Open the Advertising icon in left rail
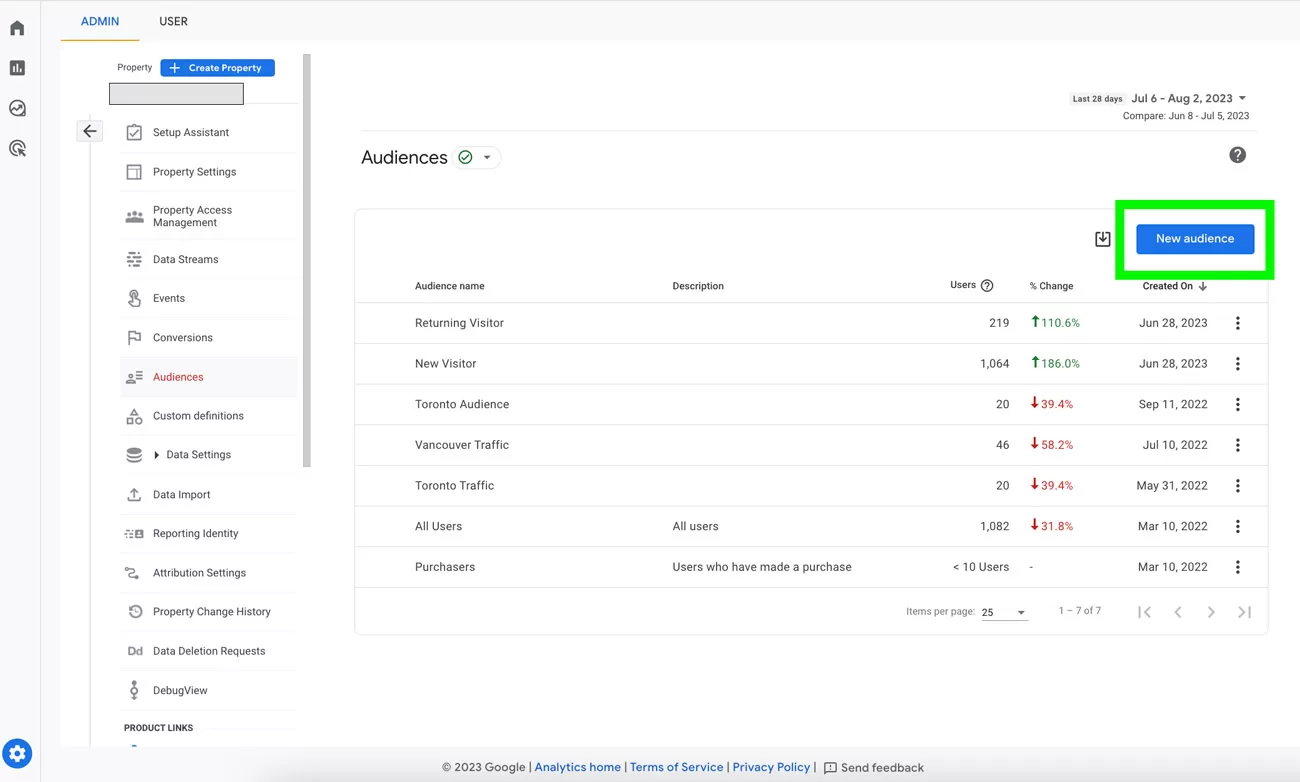 pos(17,148)
